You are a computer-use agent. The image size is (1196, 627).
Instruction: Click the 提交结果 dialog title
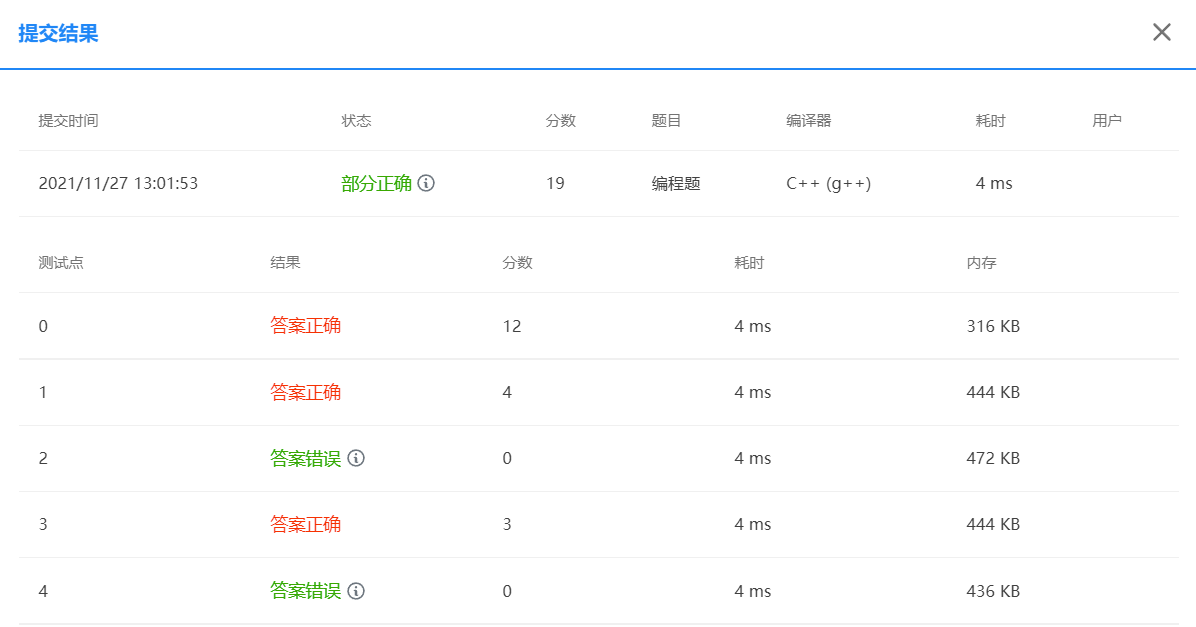click(x=58, y=34)
